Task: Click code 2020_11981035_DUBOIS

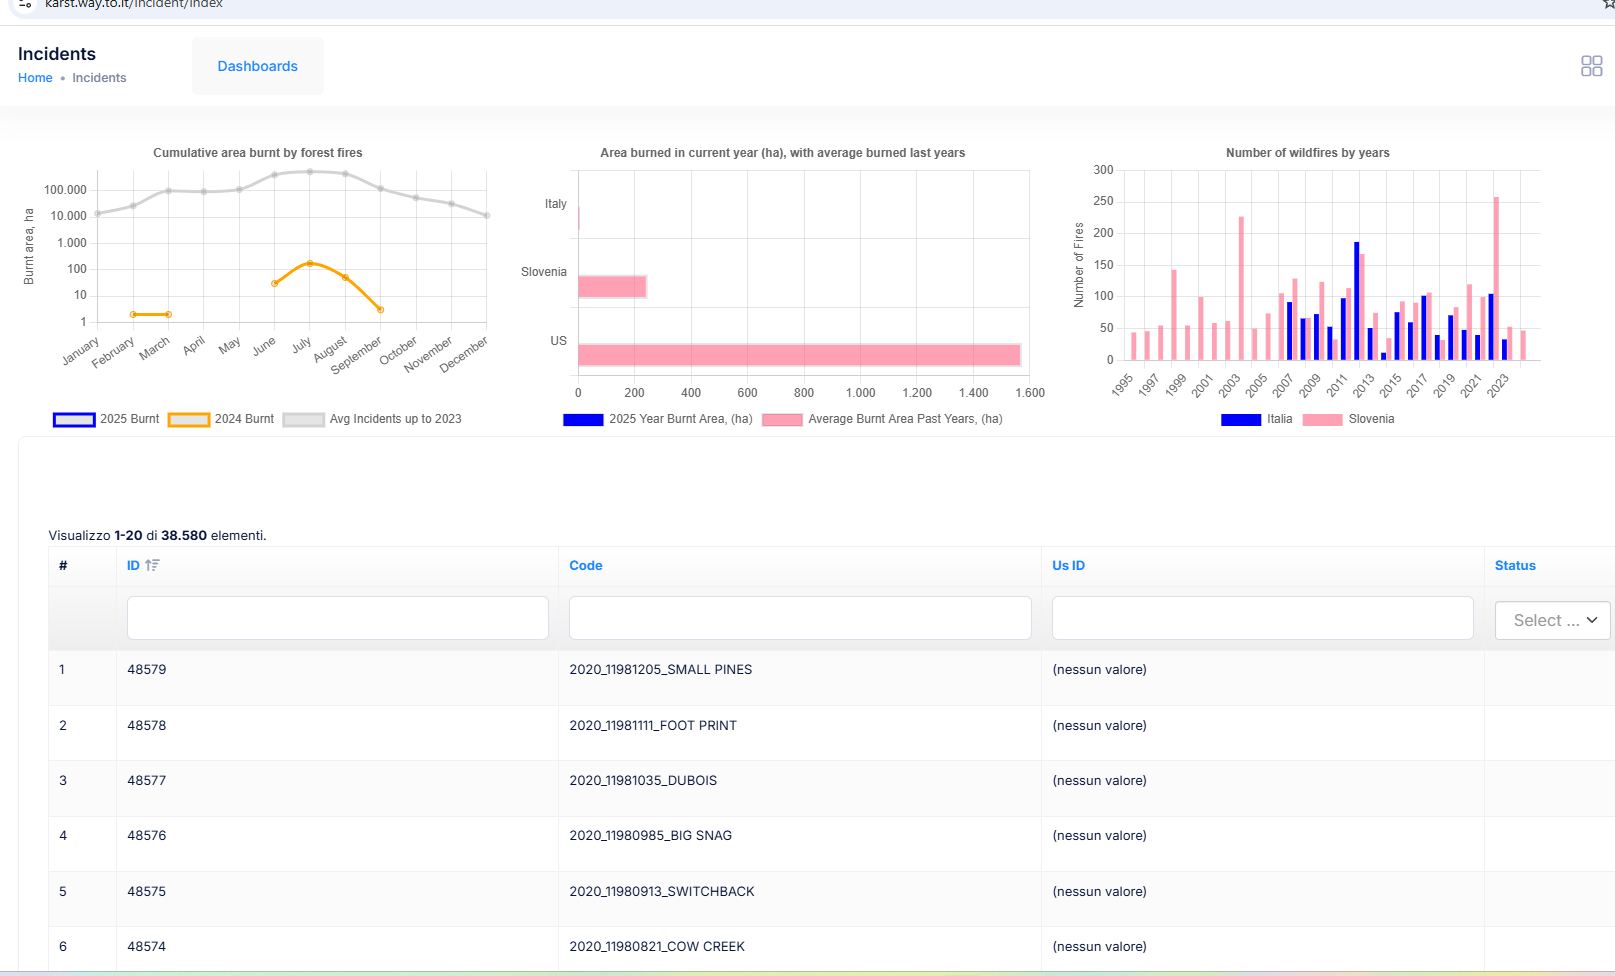Action: point(643,781)
